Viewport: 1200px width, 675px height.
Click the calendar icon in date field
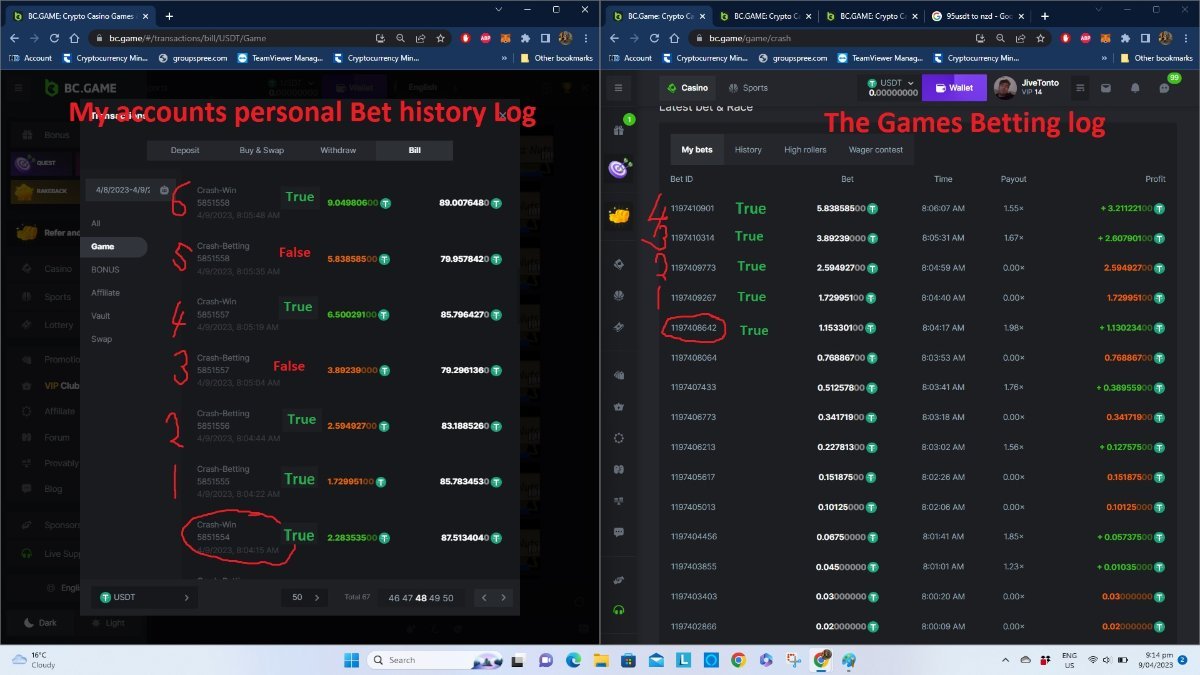164,189
